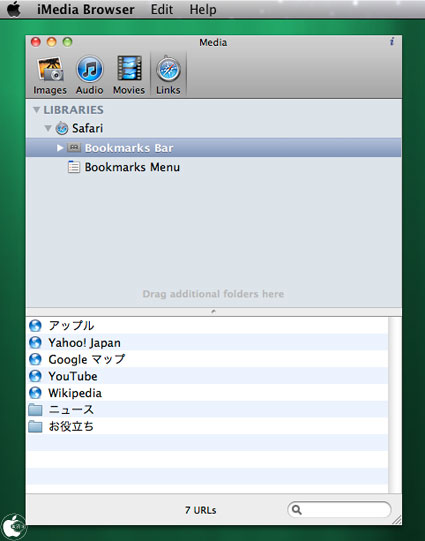The image size is (425, 541).
Task: Click the folder icon next to ニュース
Action: 35,410
